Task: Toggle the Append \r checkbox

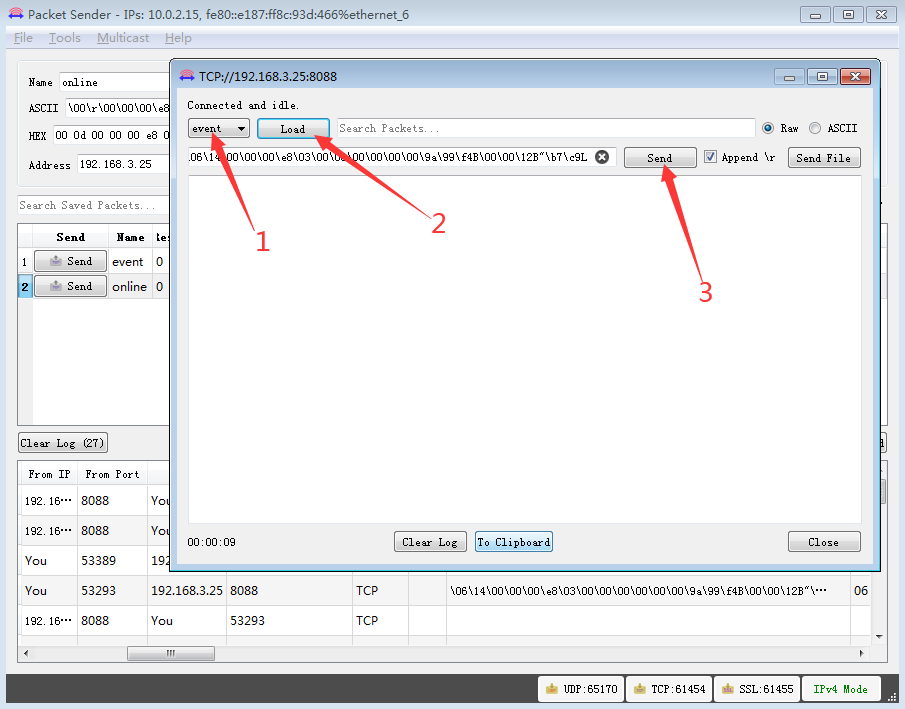Action: (x=711, y=157)
